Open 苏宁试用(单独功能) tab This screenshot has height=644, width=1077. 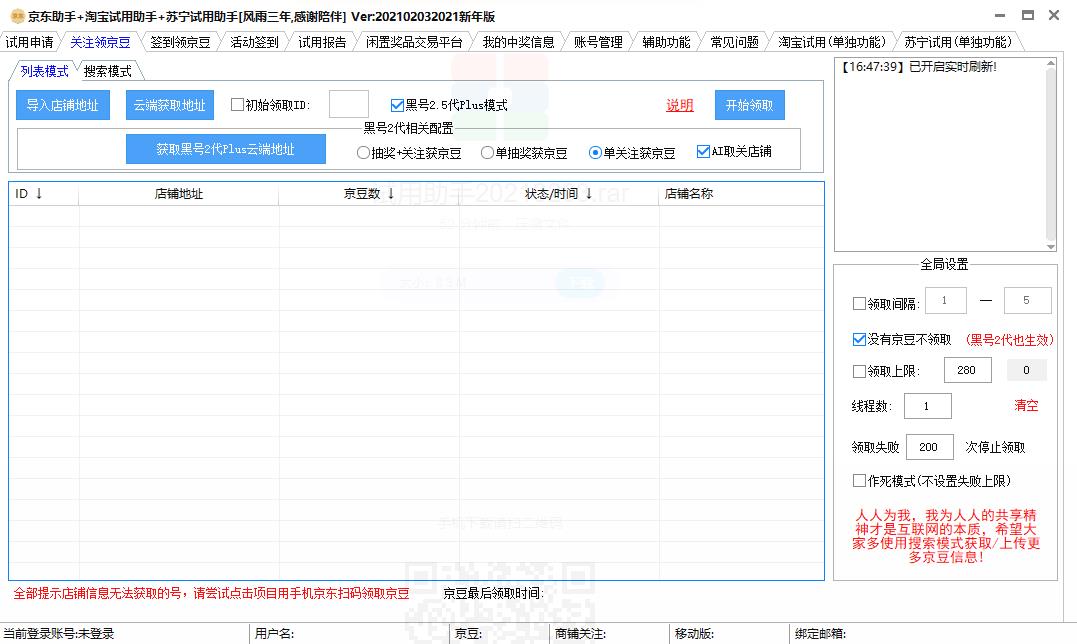pyautogui.click(x=957, y=42)
